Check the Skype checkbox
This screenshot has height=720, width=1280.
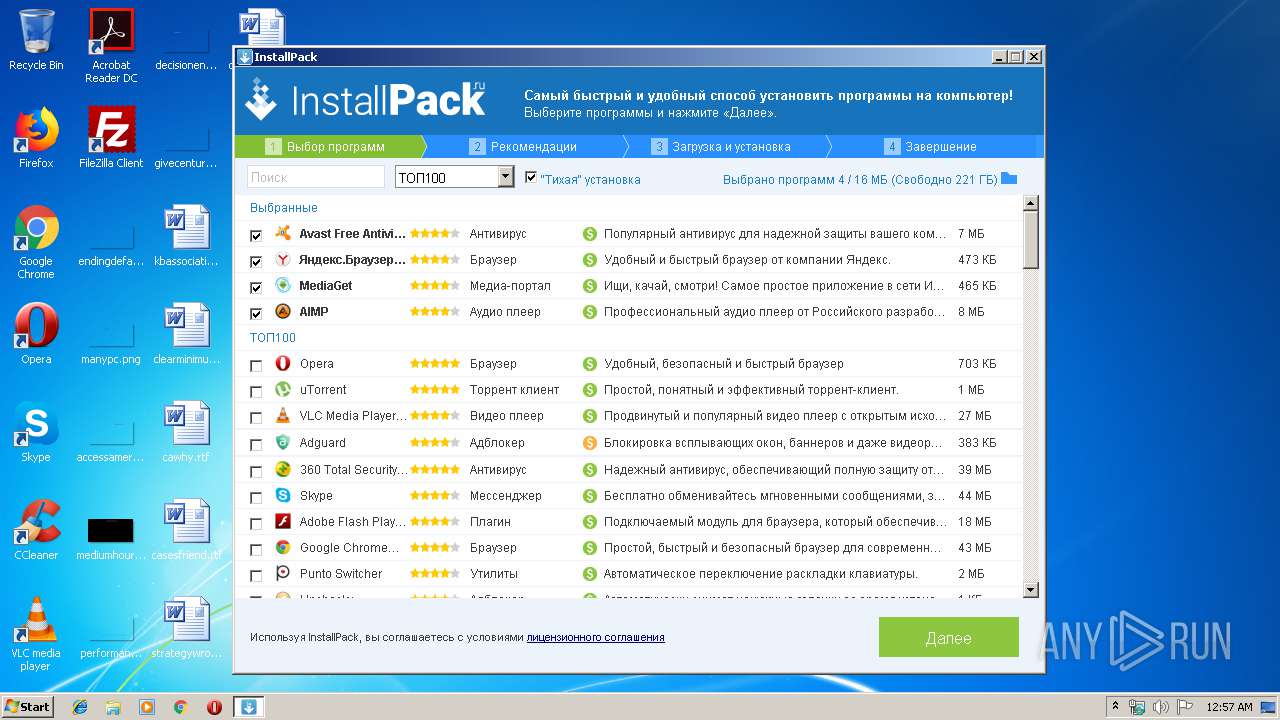coord(256,496)
